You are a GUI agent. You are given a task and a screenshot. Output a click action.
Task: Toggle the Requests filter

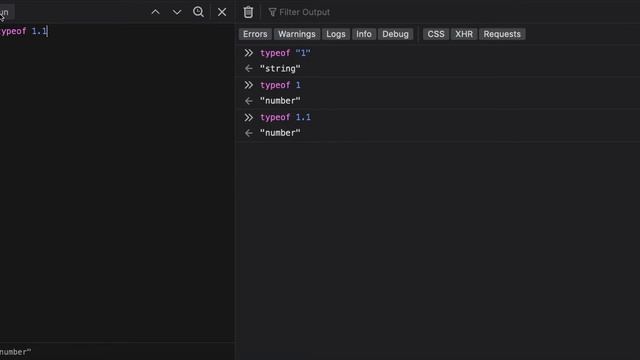[502, 34]
